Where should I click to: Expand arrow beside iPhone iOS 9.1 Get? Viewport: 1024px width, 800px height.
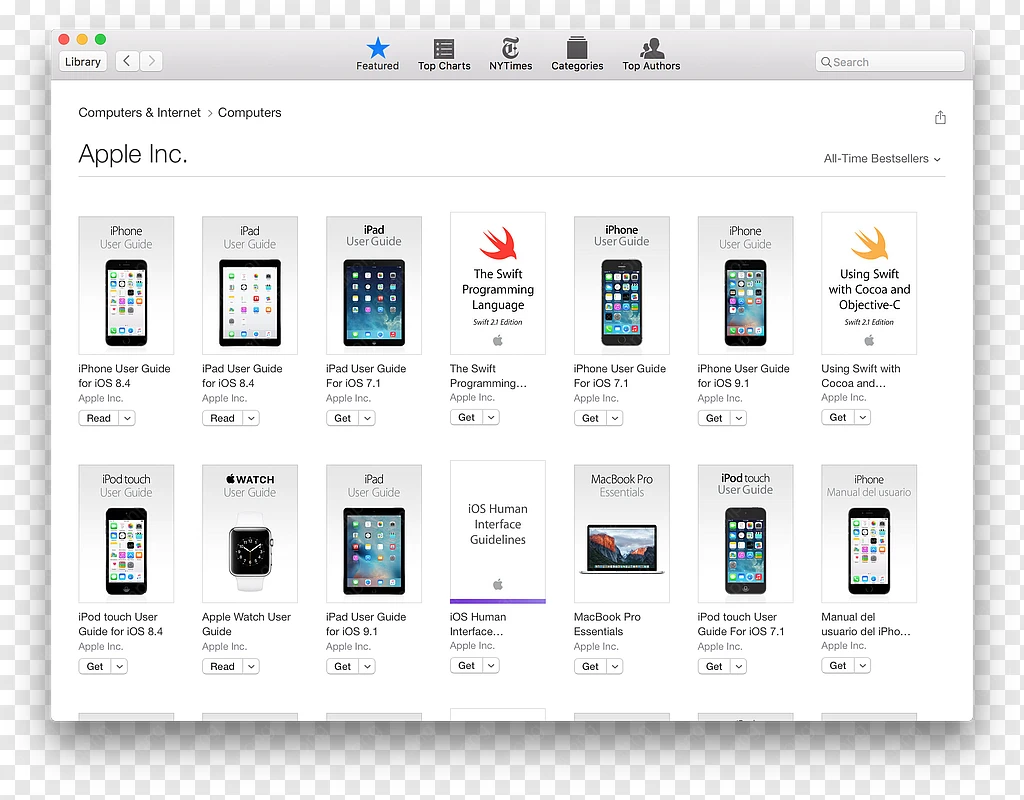coord(739,418)
